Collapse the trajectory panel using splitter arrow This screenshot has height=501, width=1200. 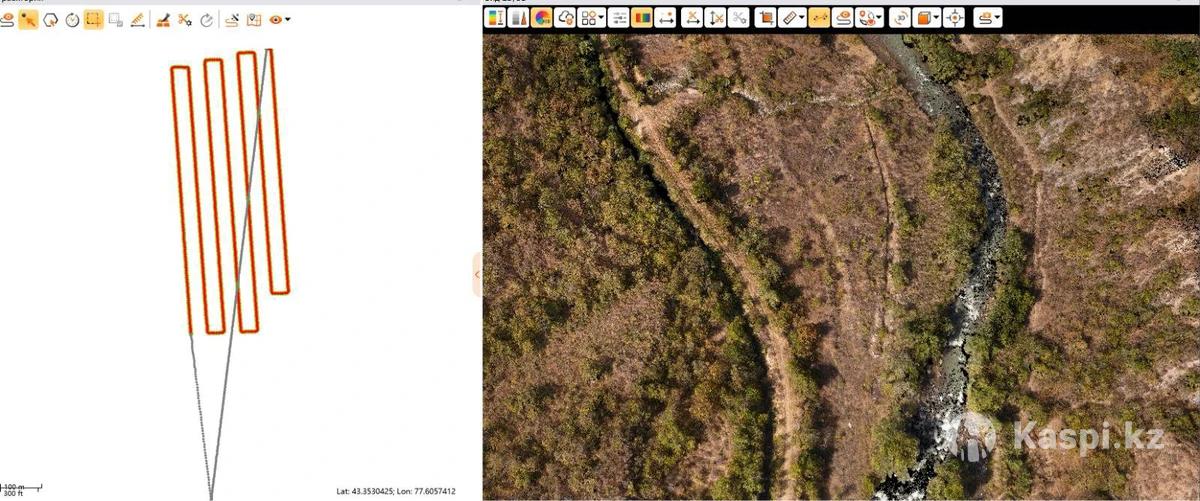(477, 274)
